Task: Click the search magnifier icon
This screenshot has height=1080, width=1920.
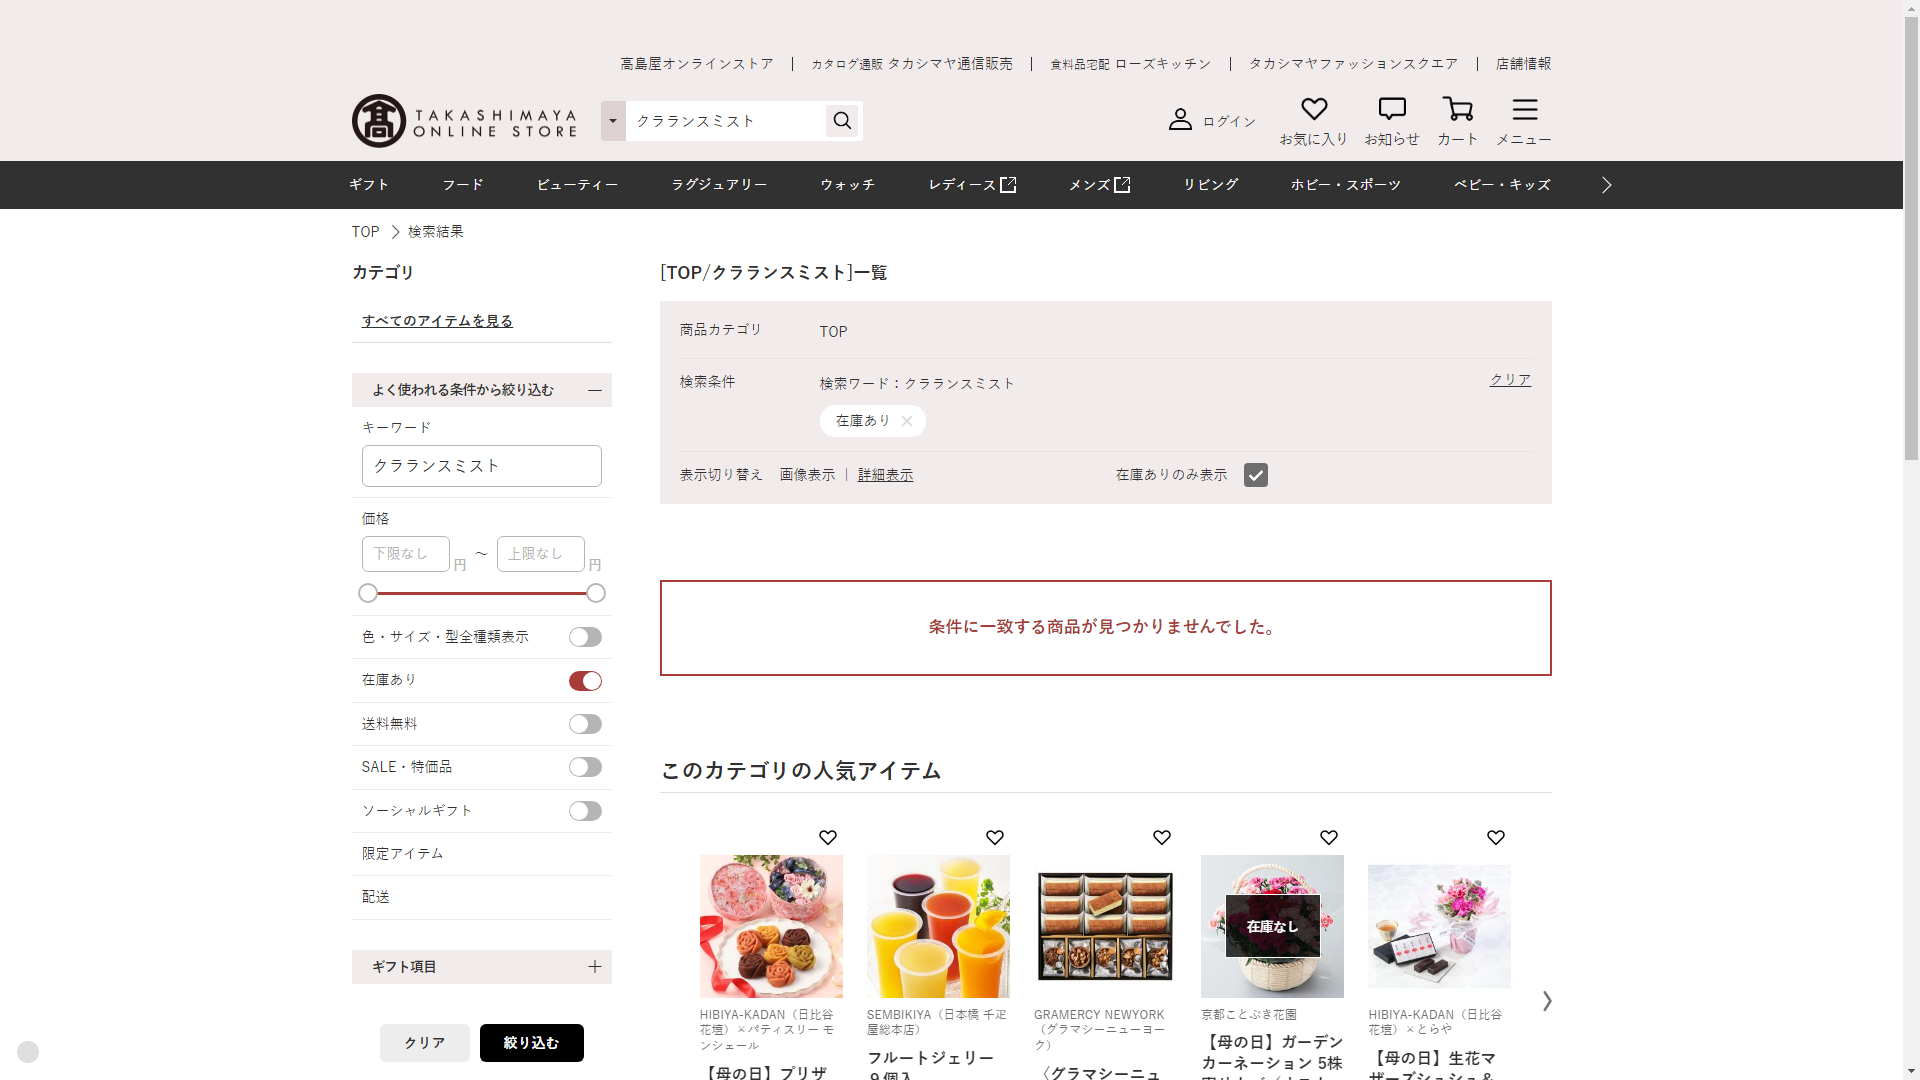Action: tap(842, 121)
